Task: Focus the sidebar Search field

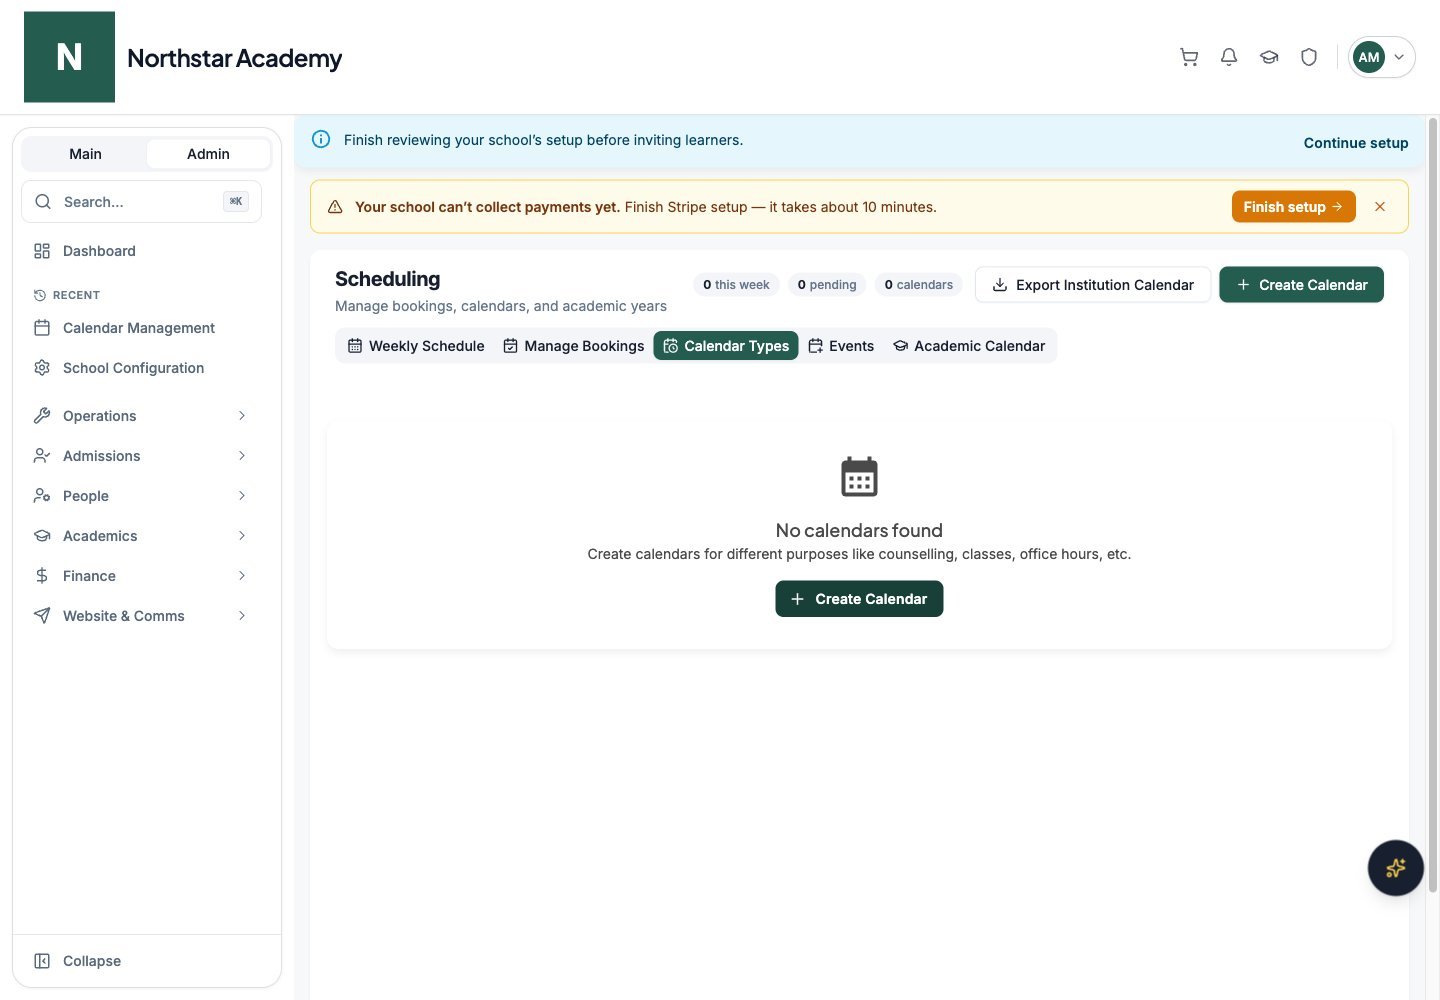Action: click(141, 202)
